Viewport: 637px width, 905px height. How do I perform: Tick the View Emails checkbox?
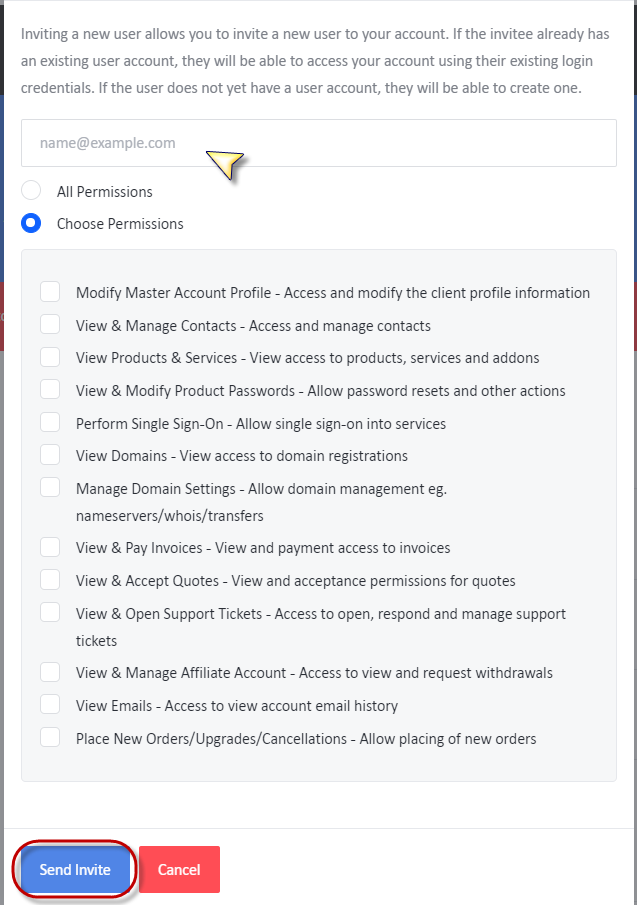pyautogui.click(x=50, y=705)
